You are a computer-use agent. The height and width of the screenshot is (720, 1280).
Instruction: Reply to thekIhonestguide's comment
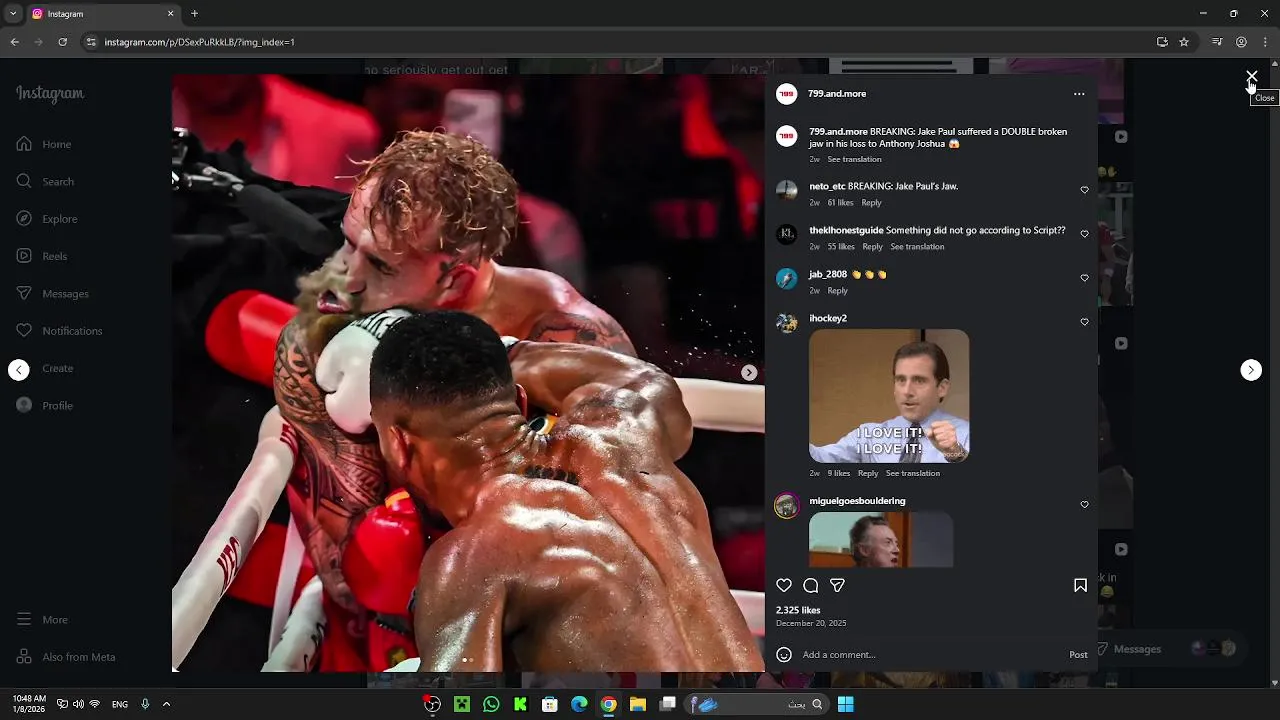(x=873, y=247)
